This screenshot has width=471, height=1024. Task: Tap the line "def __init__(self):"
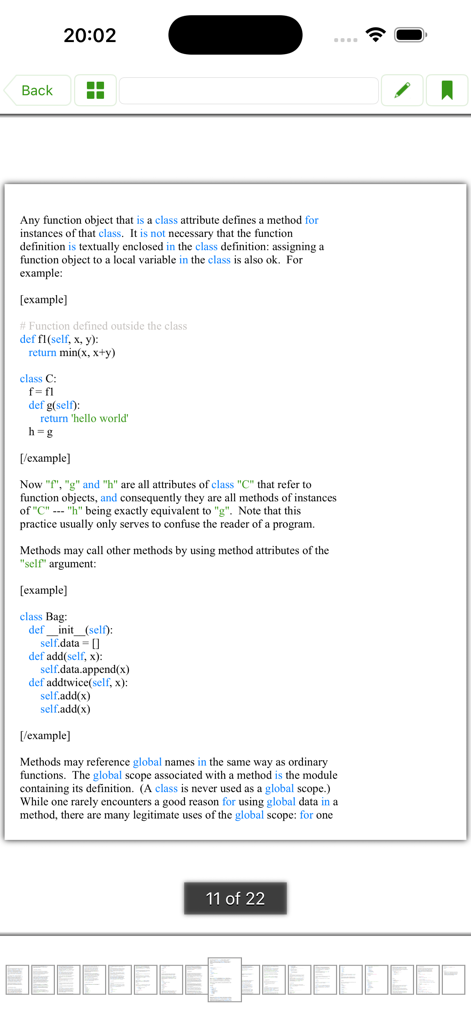71,630
